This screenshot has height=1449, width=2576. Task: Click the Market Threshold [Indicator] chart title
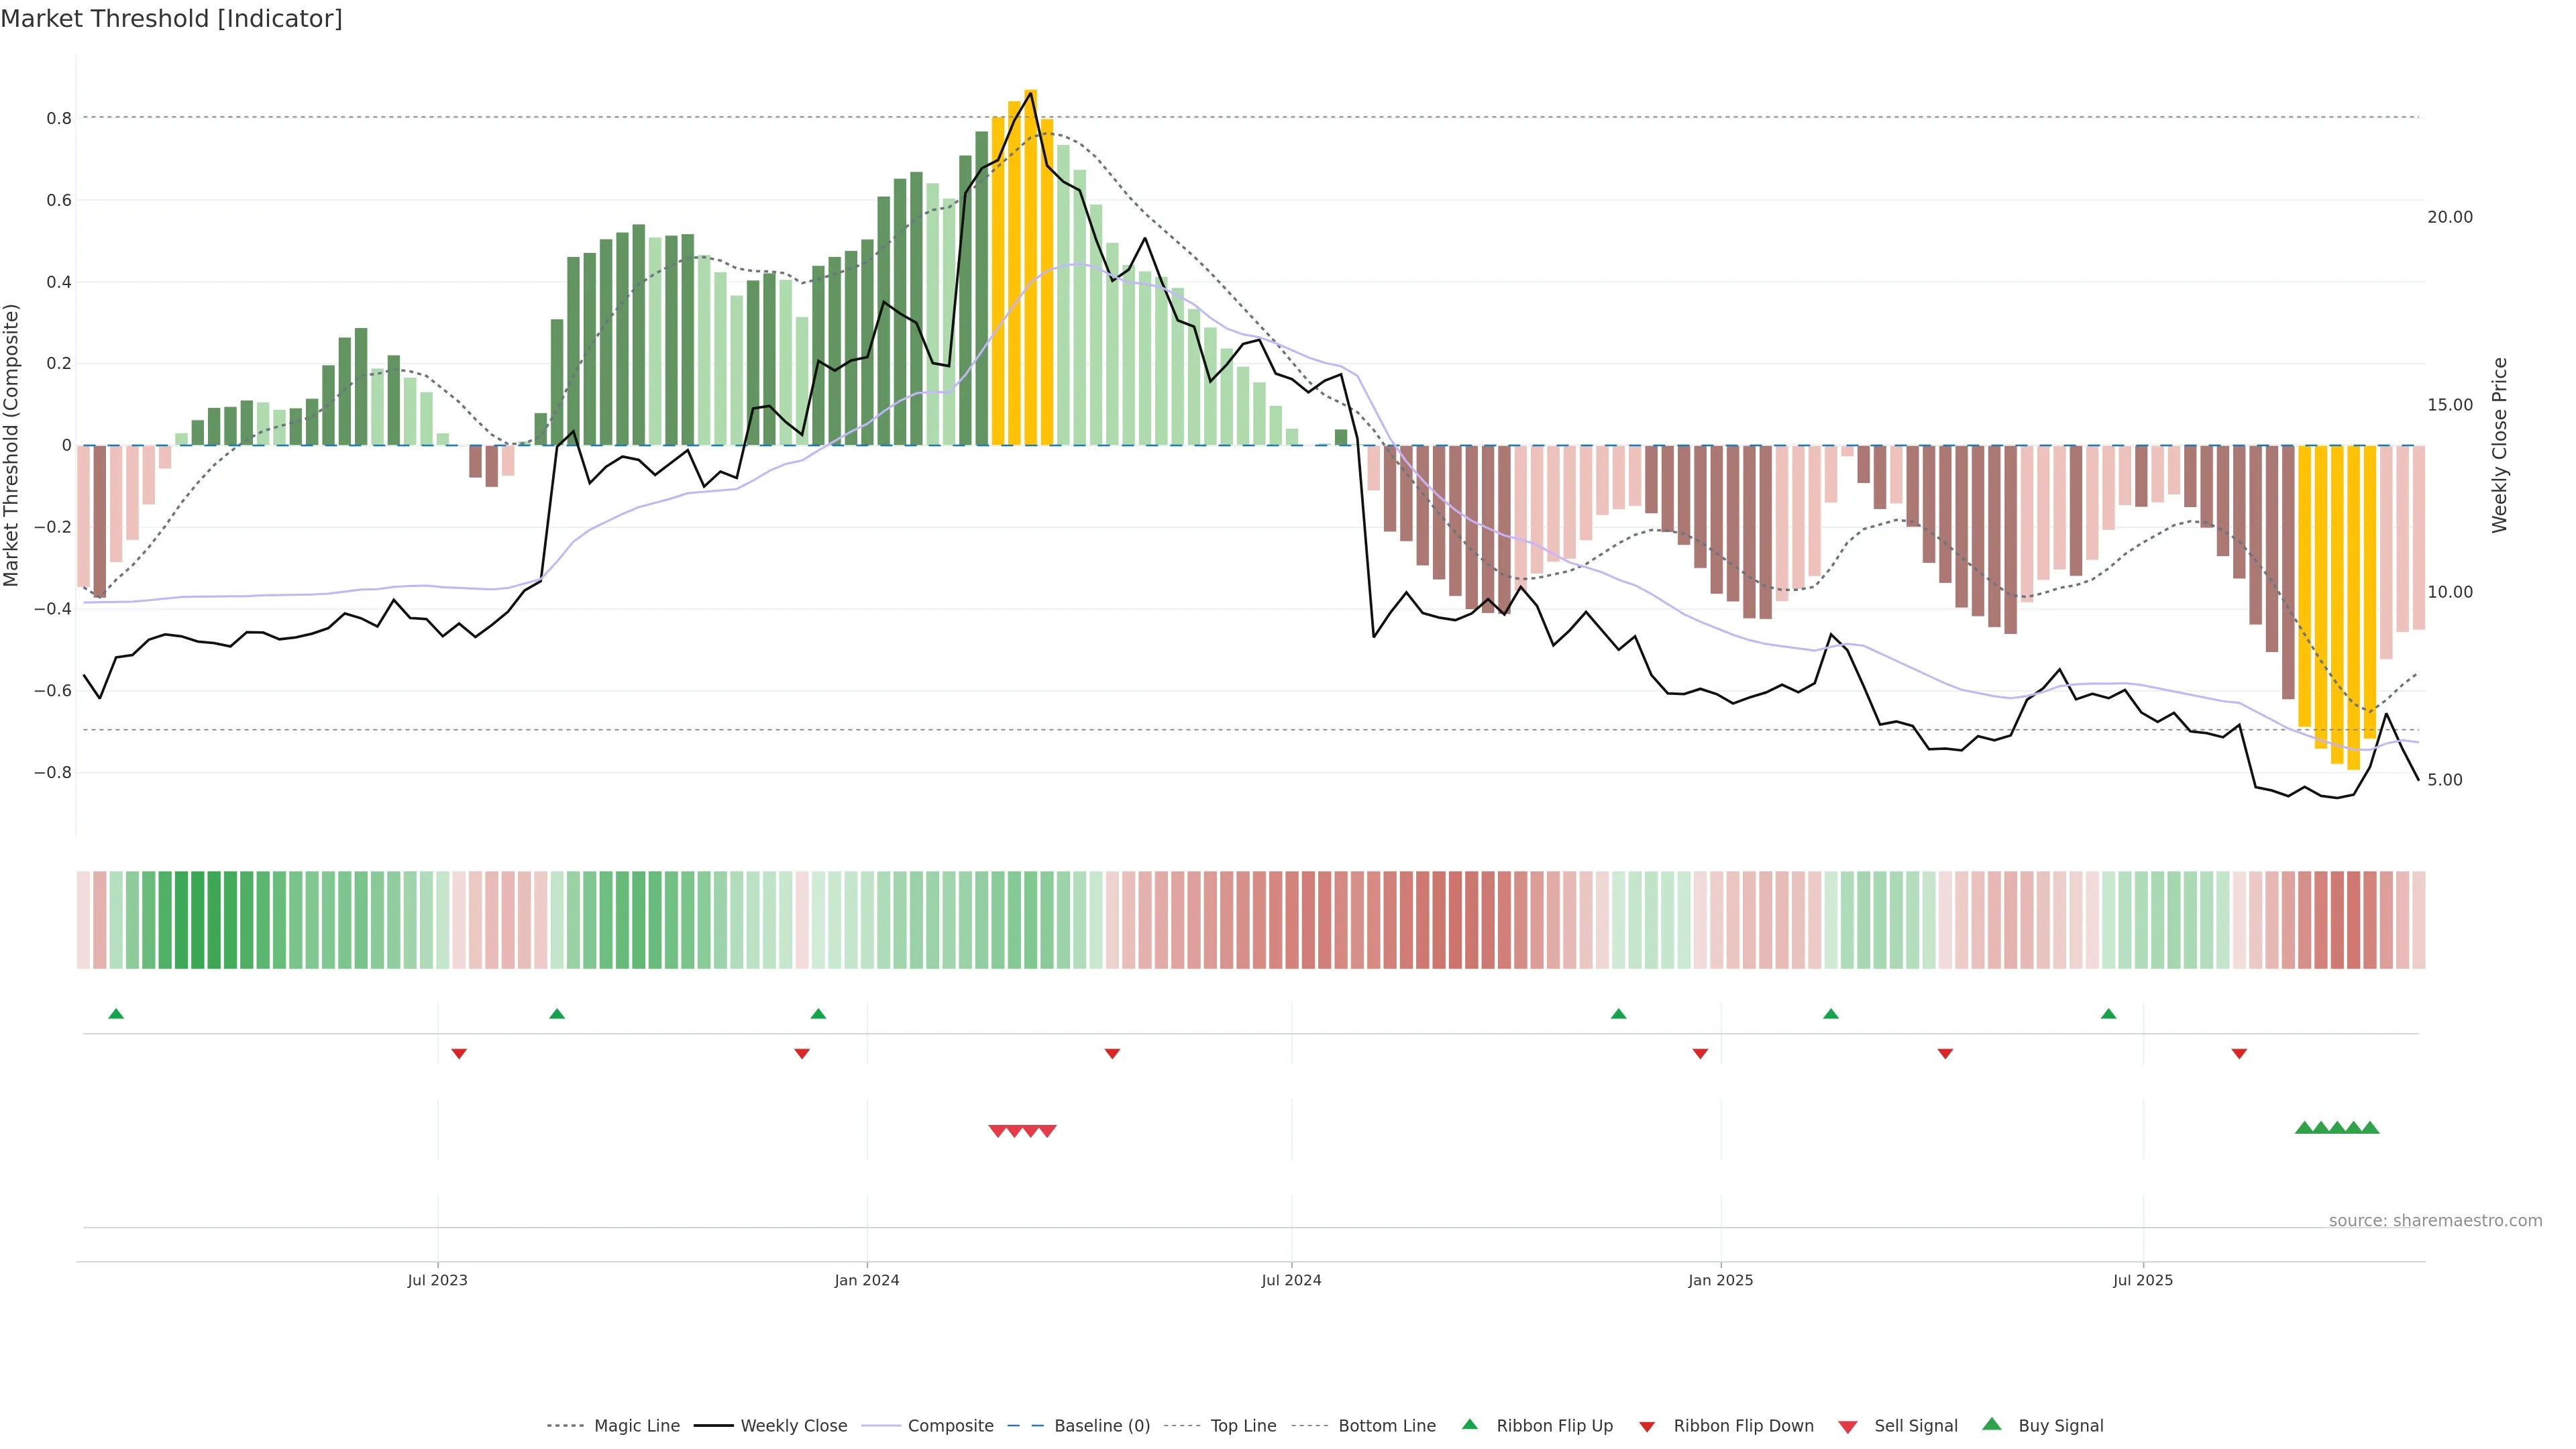click(171, 19)
